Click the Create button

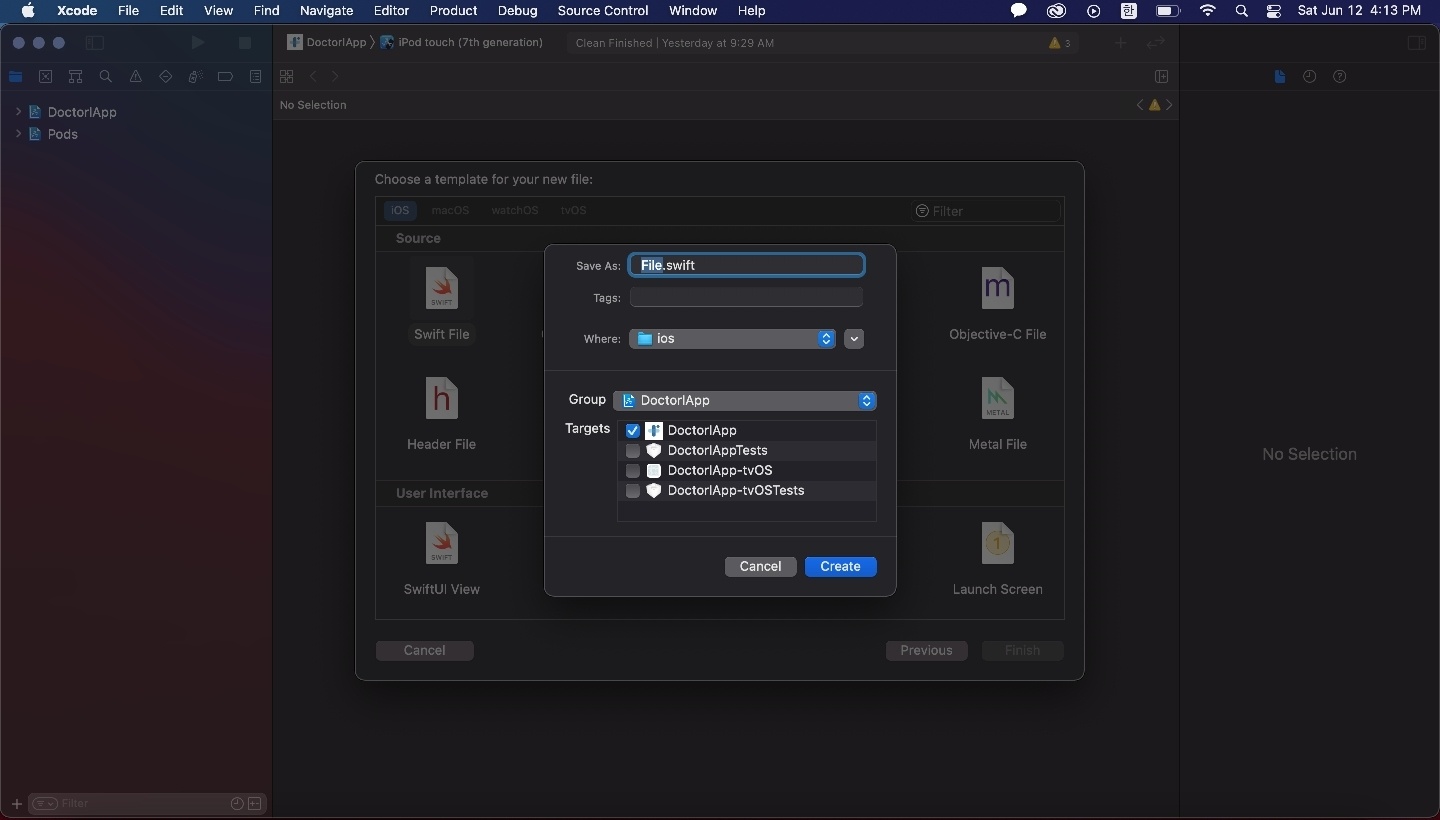point(840,567)
